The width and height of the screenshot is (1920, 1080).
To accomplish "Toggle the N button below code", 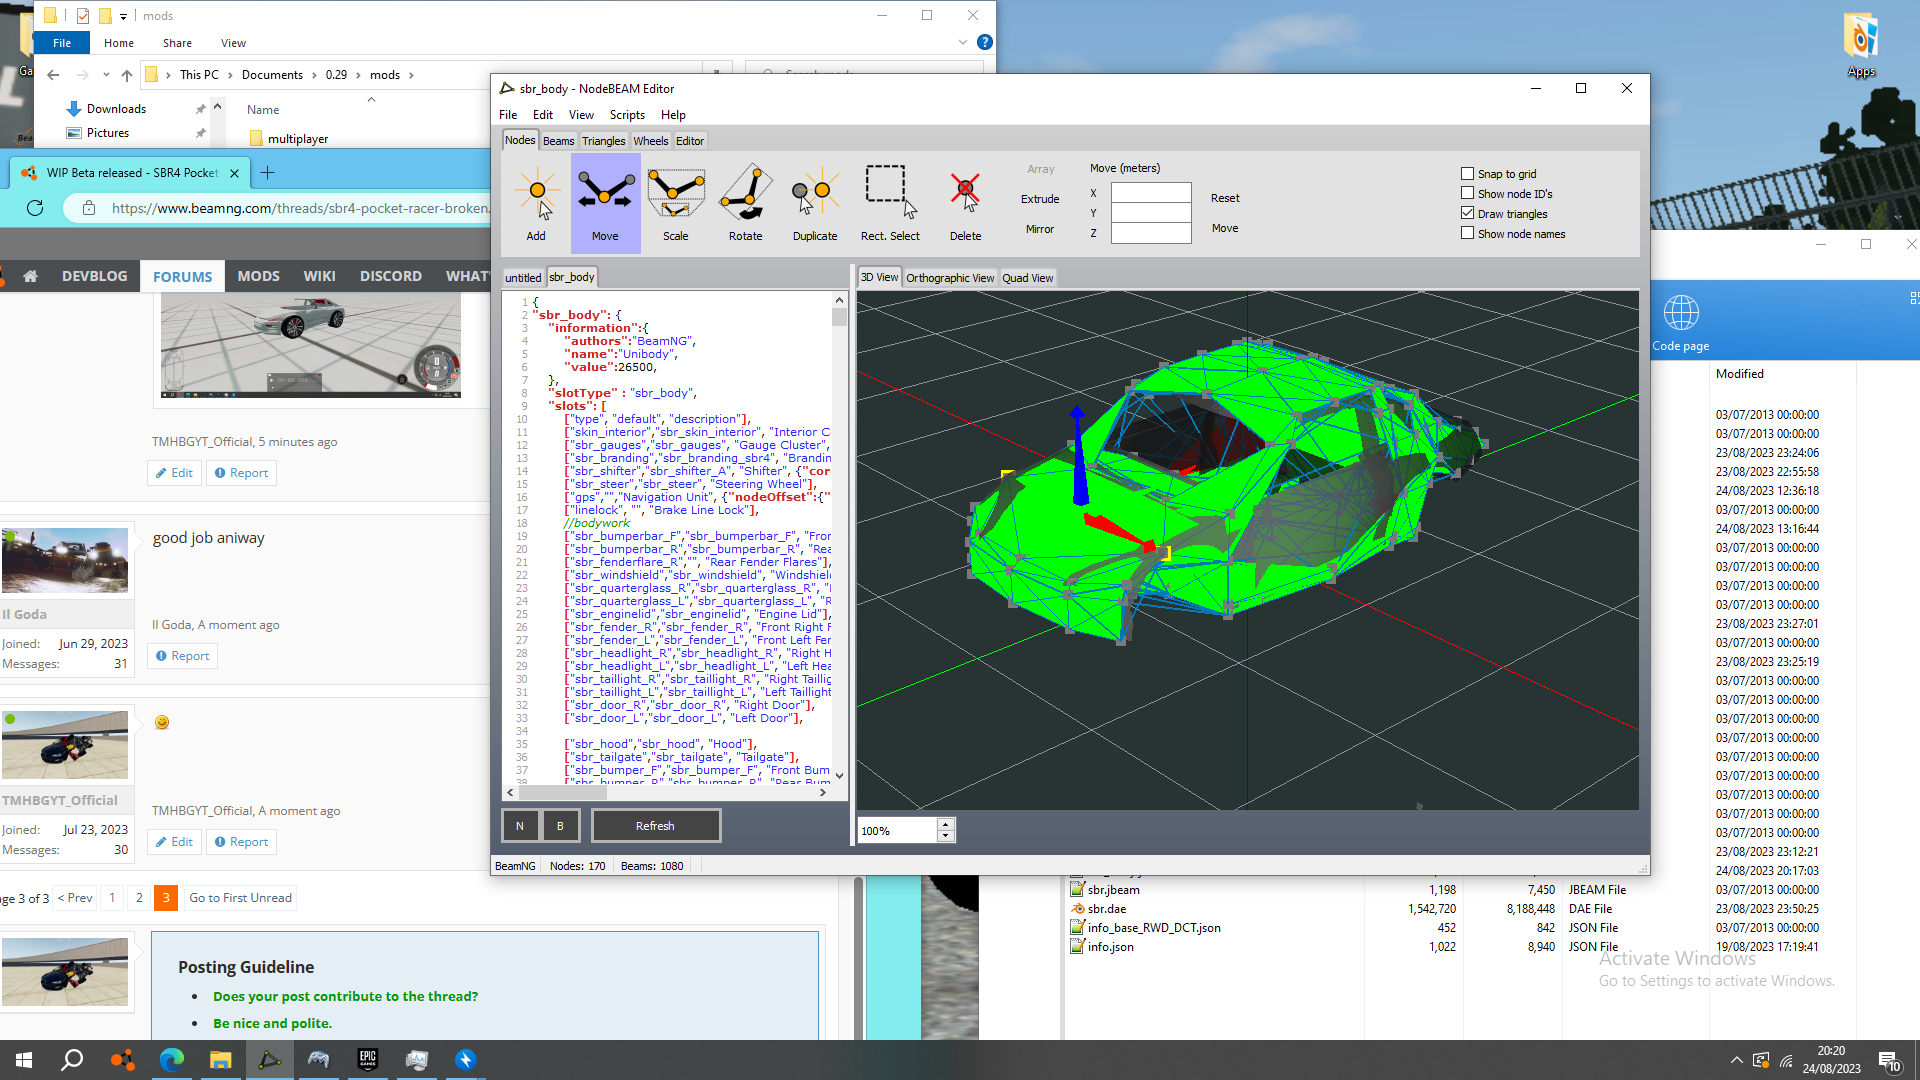I will pyautogui.click(x=520, y=826).
